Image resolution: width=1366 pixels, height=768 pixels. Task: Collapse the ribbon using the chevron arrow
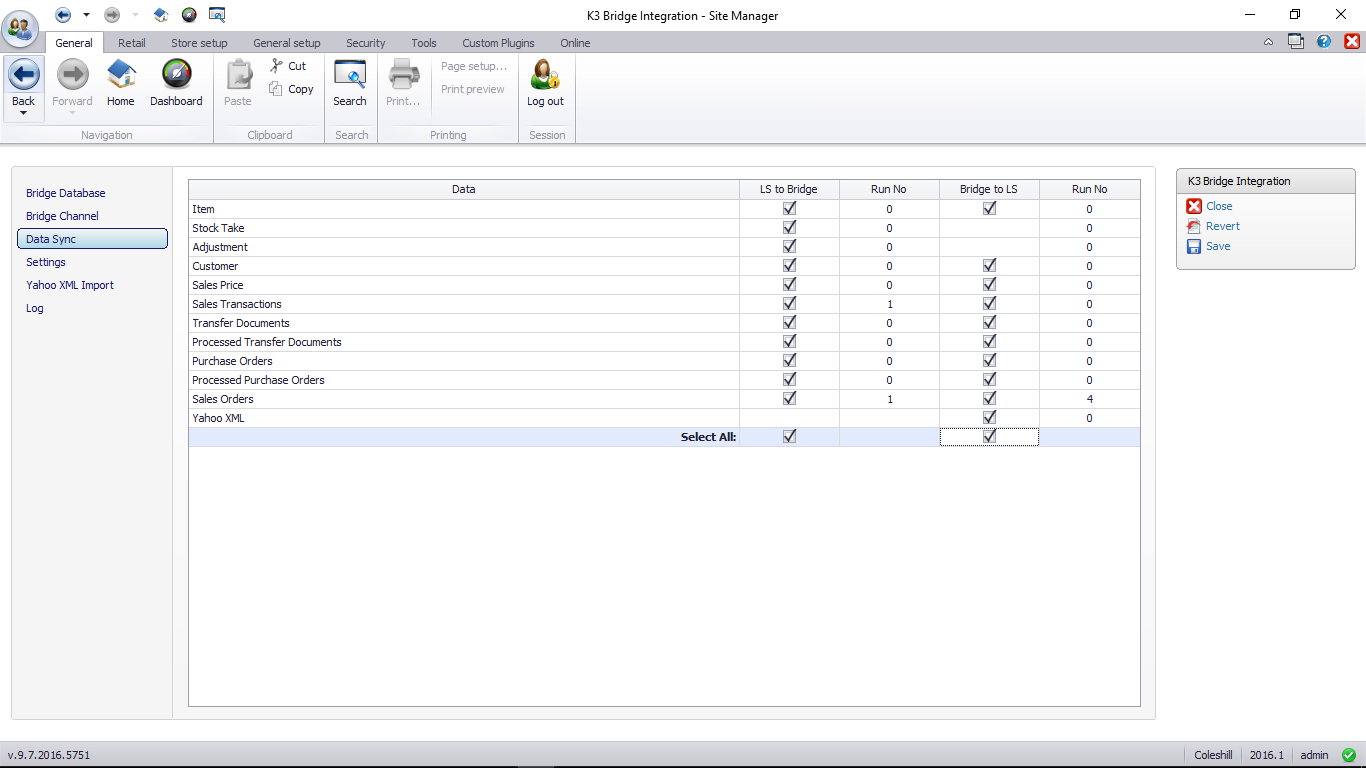[1268, 42]
